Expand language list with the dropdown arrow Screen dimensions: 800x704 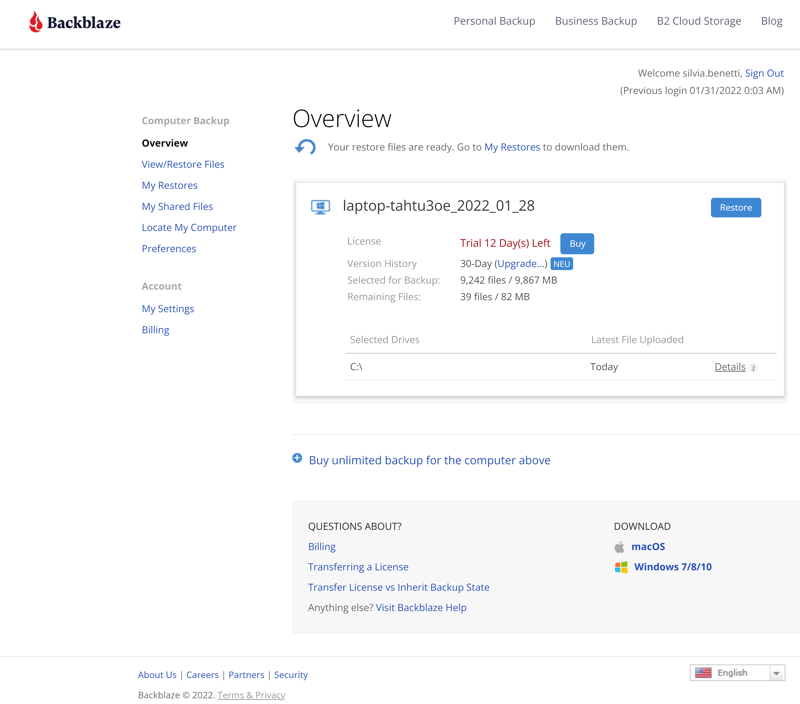[777, 673]
